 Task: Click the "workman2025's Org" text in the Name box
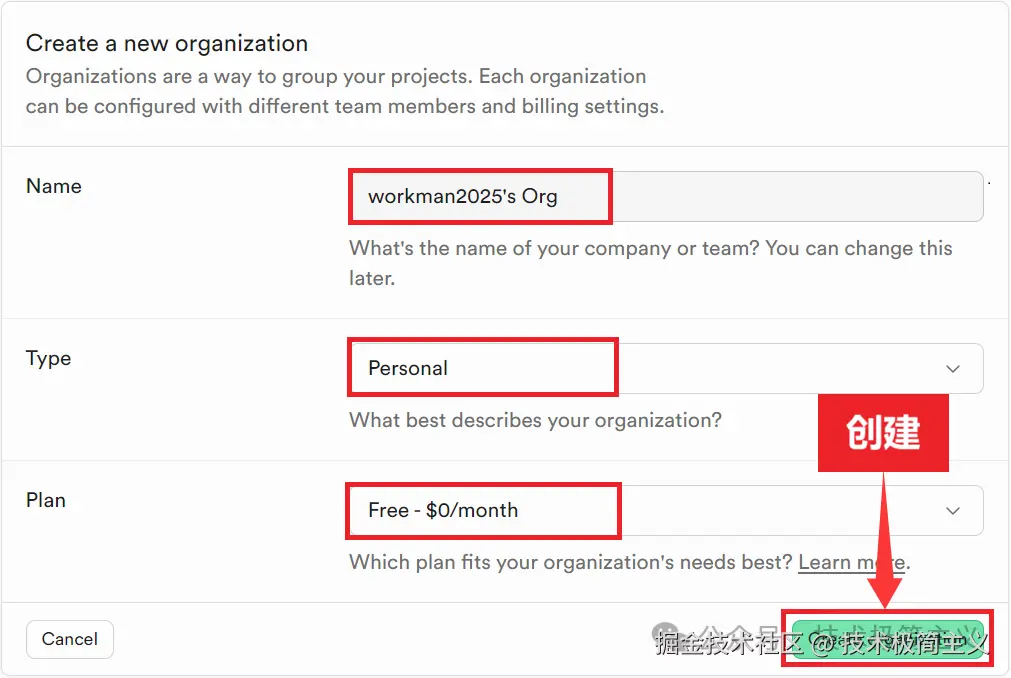click(463, 196)
